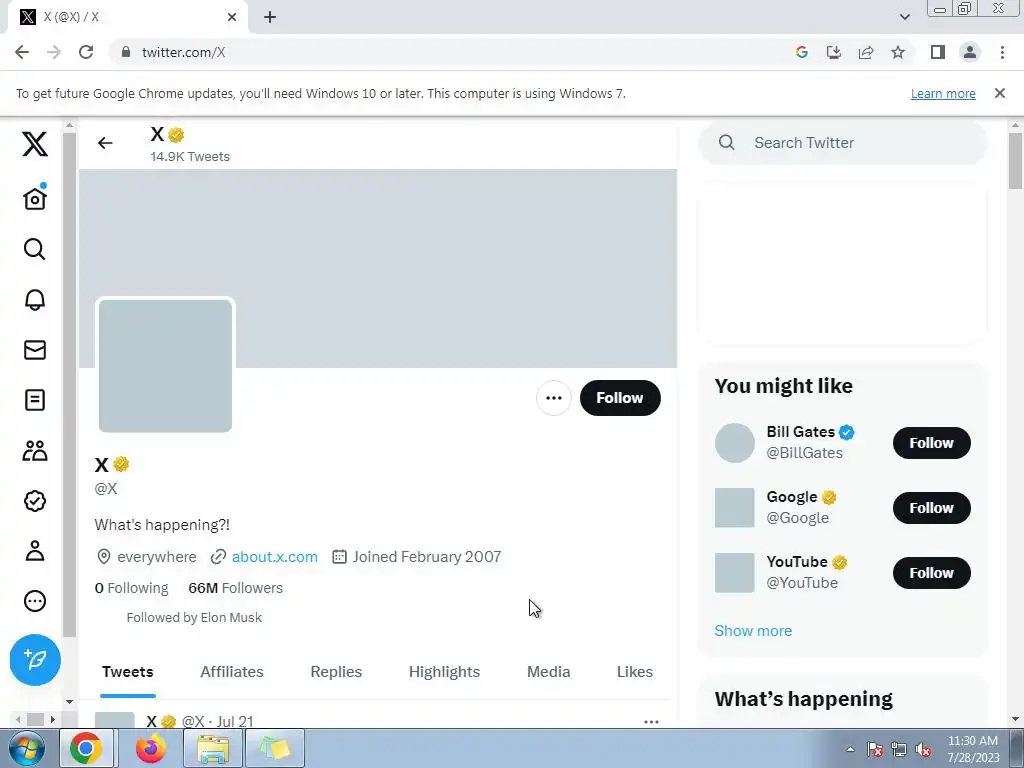Follow the X profile
1024x768 pixels.
[620, 398]
